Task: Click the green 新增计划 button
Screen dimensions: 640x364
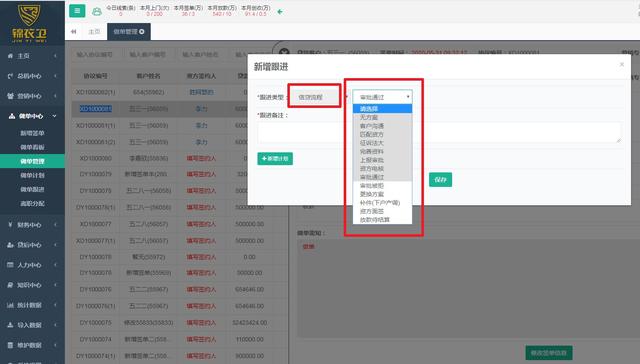Action: (275, 158)
